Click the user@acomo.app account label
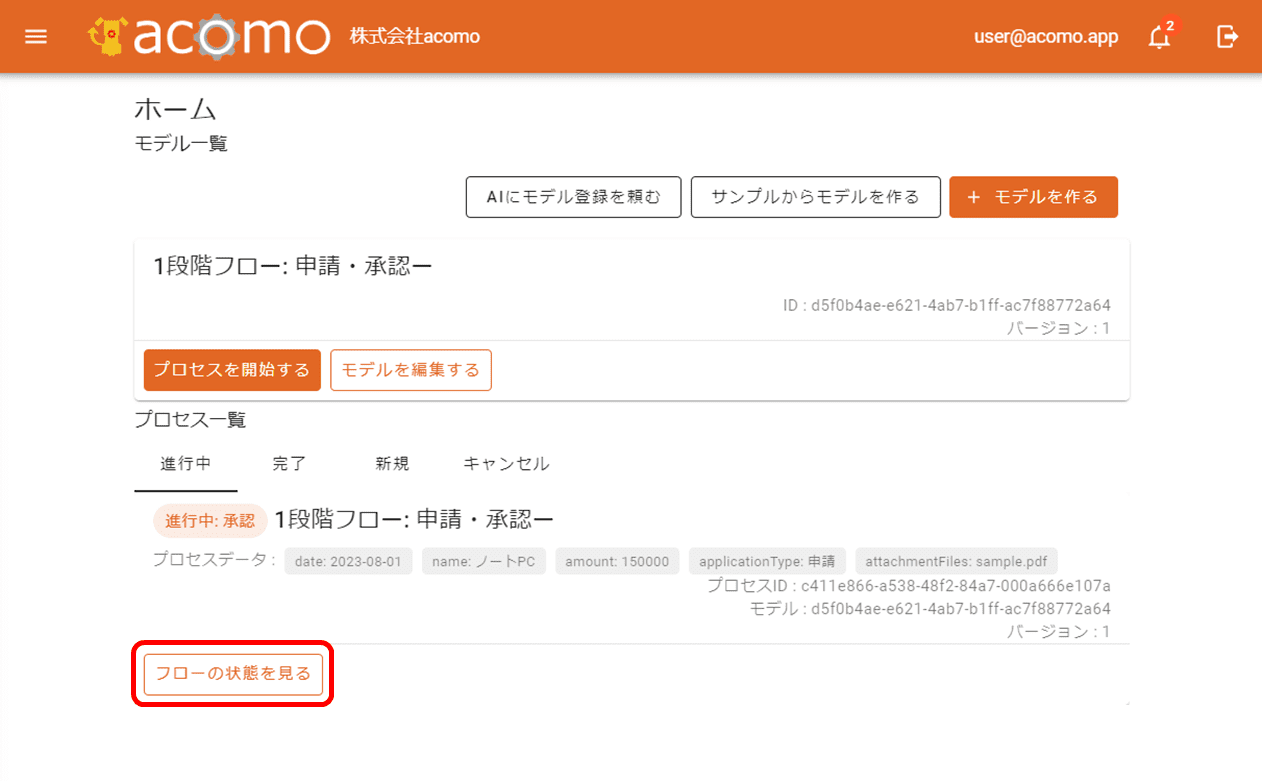 [1046, 37]
